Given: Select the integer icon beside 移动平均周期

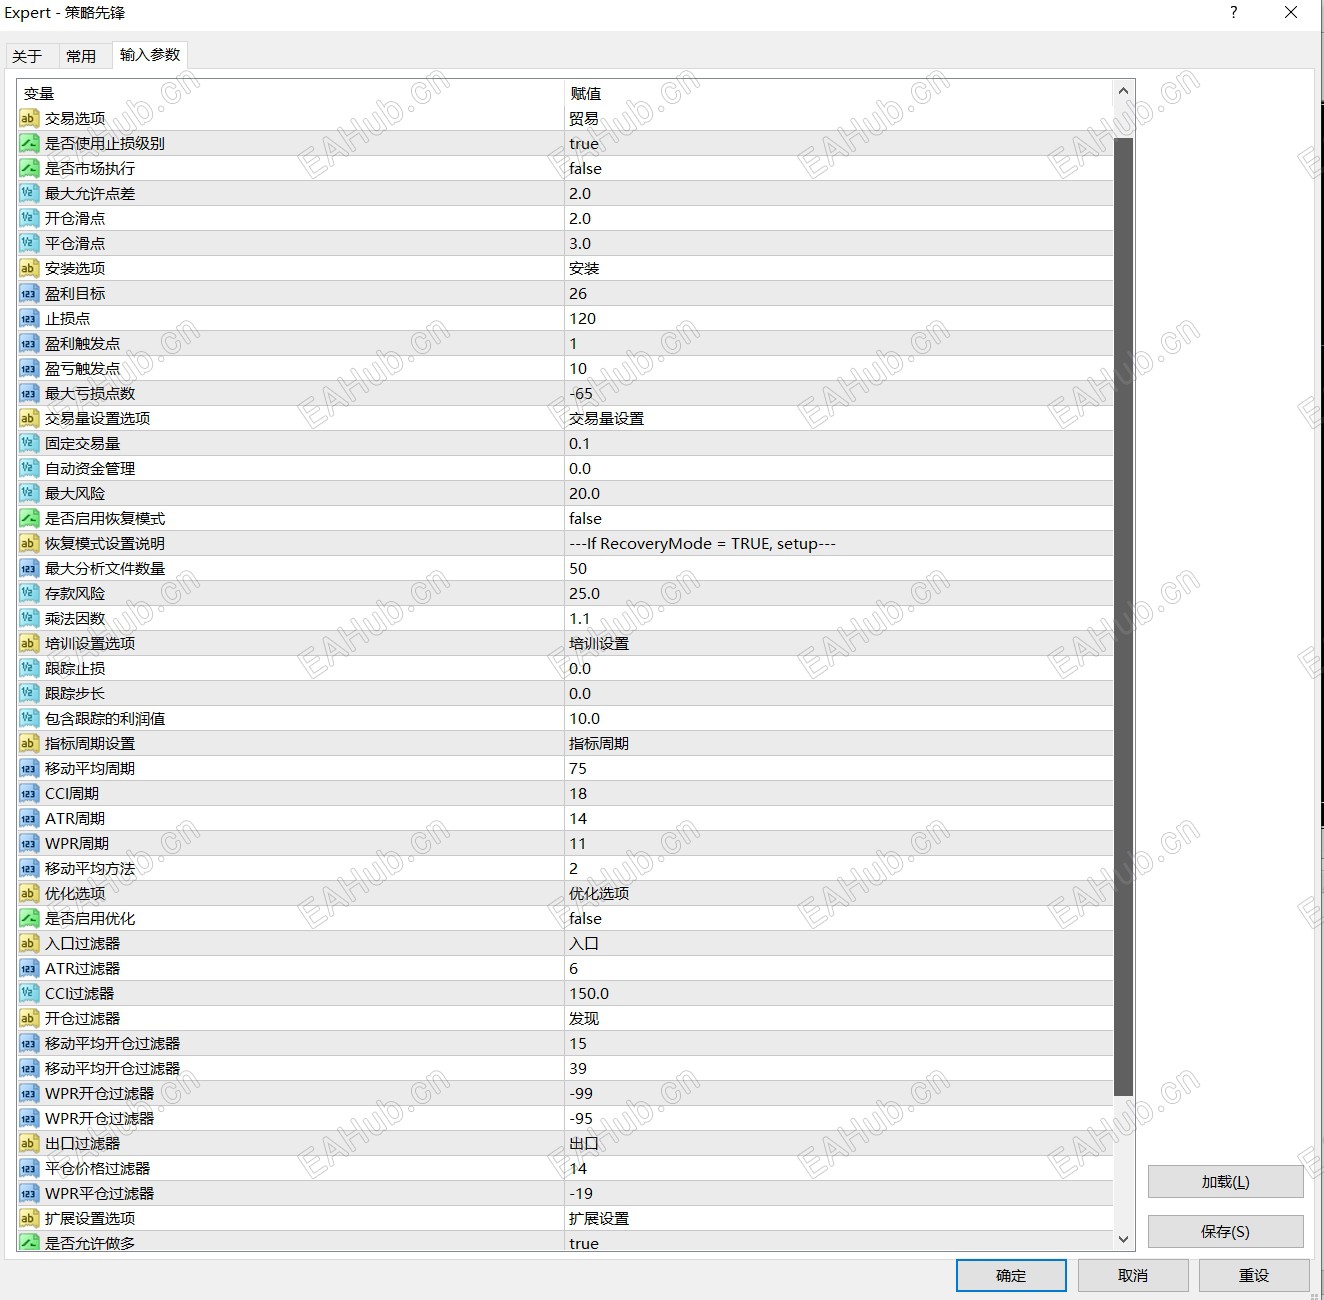Looking at the screenshot, I should tap(28, 768).
